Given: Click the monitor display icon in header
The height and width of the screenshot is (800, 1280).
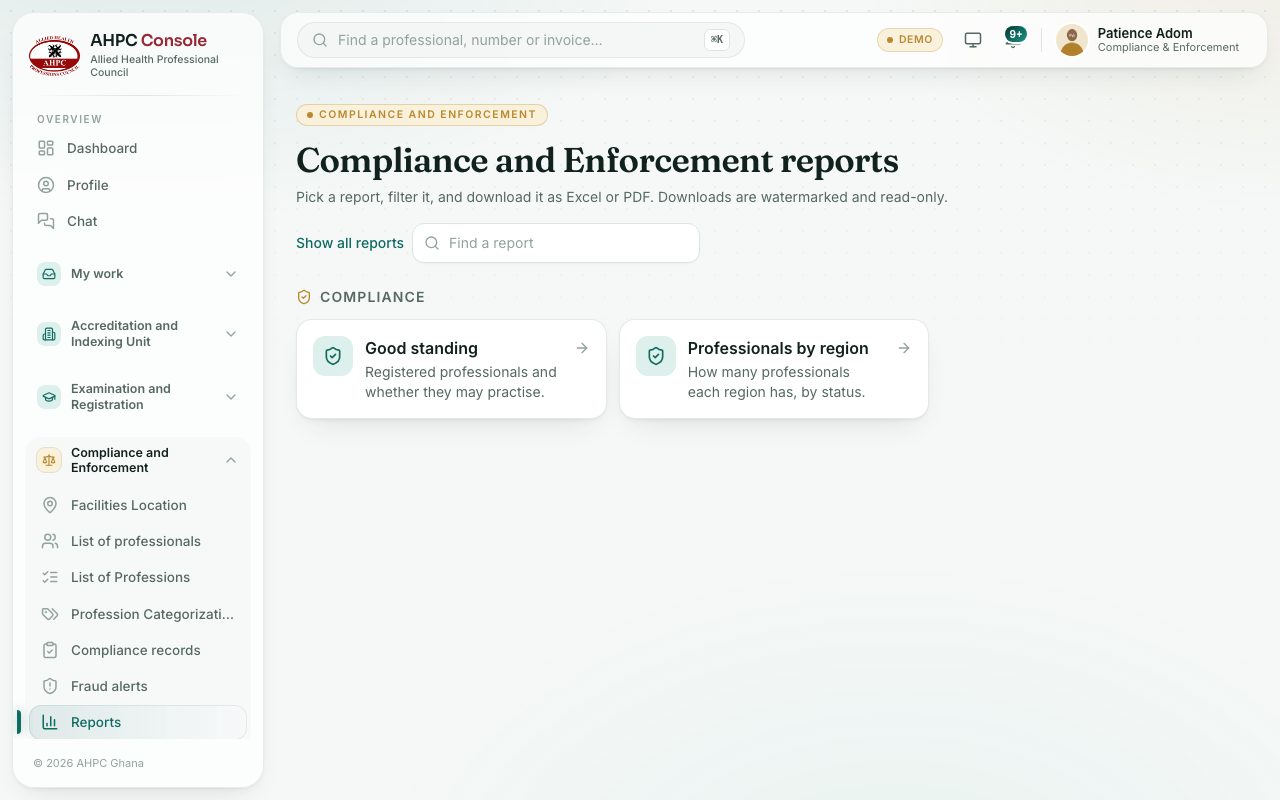Looking at the screenshot, I should point(973,40).
